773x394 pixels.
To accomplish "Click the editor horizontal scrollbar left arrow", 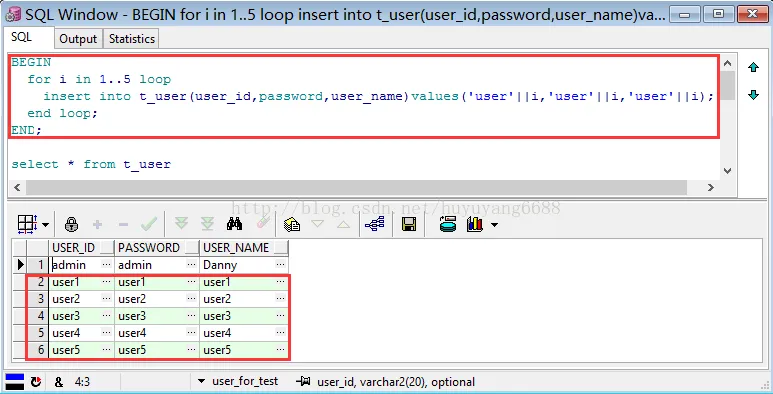I will [17, 187].
